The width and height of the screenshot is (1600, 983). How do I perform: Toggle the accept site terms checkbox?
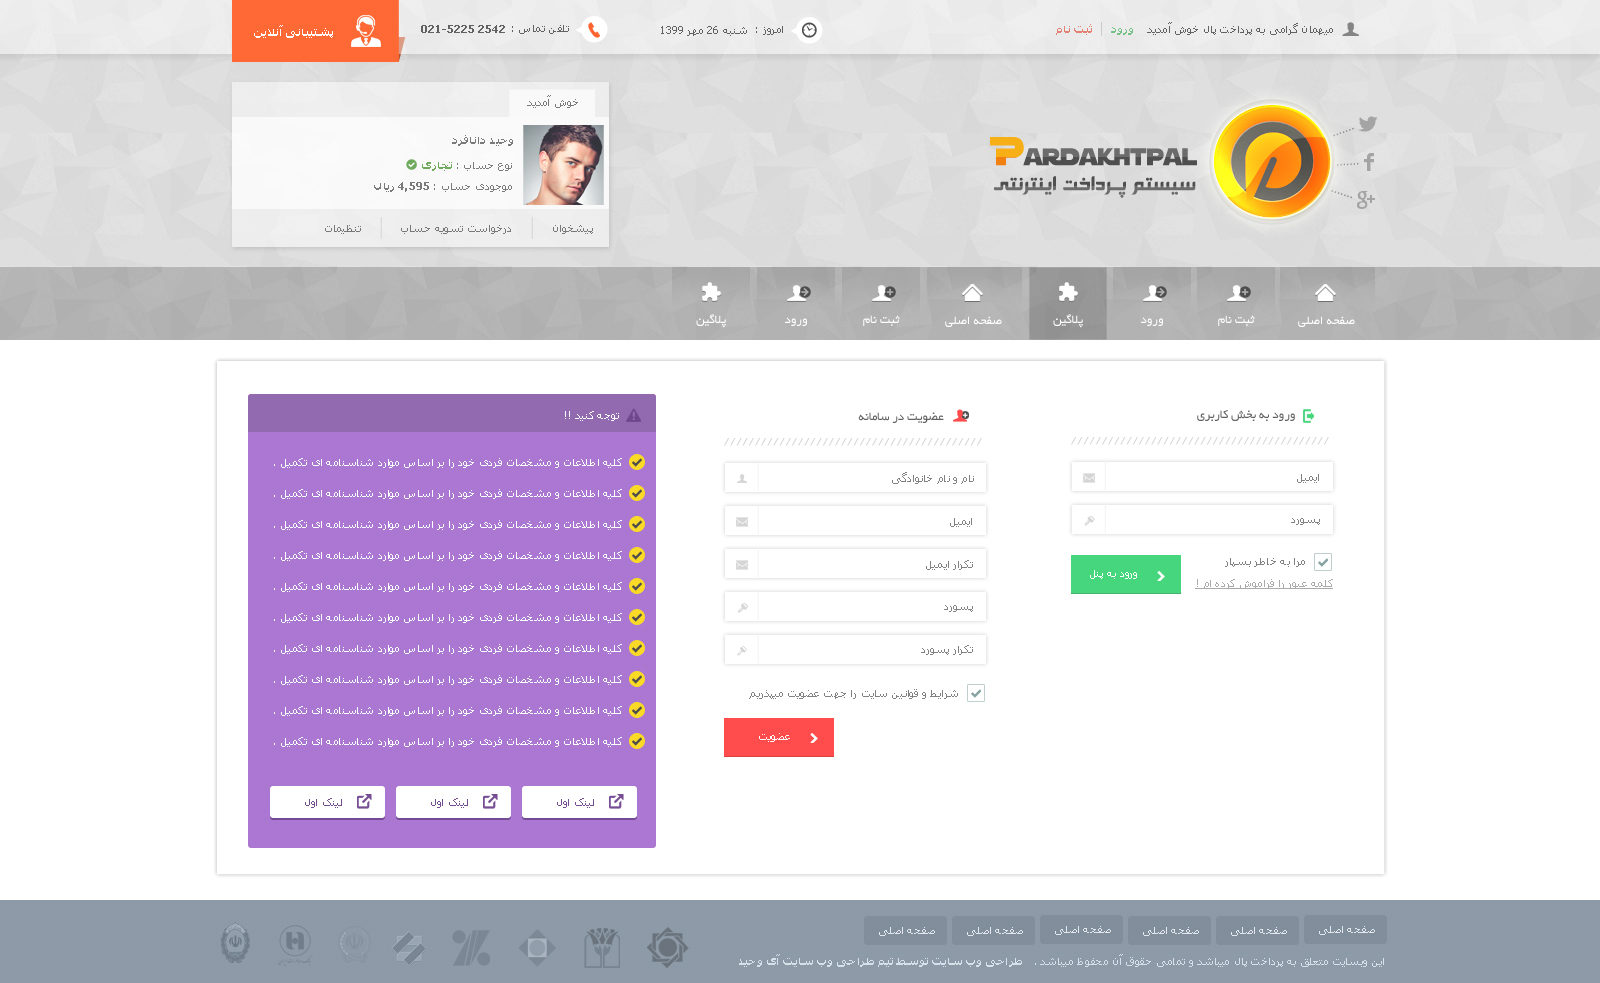976,693
